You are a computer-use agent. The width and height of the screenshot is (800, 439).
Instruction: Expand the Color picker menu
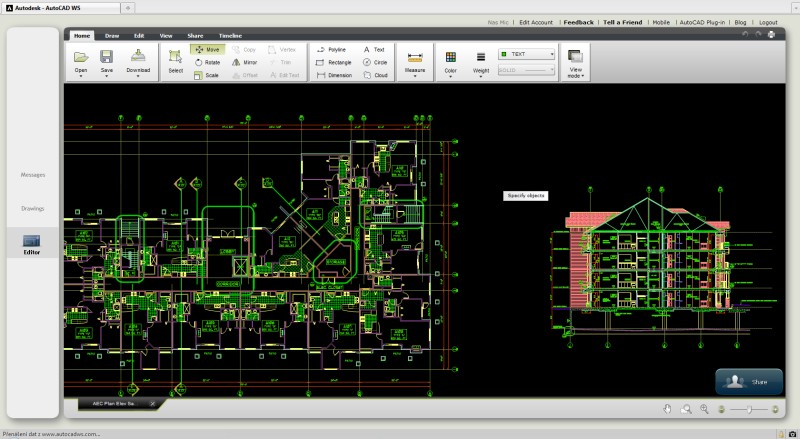(451, 63)
